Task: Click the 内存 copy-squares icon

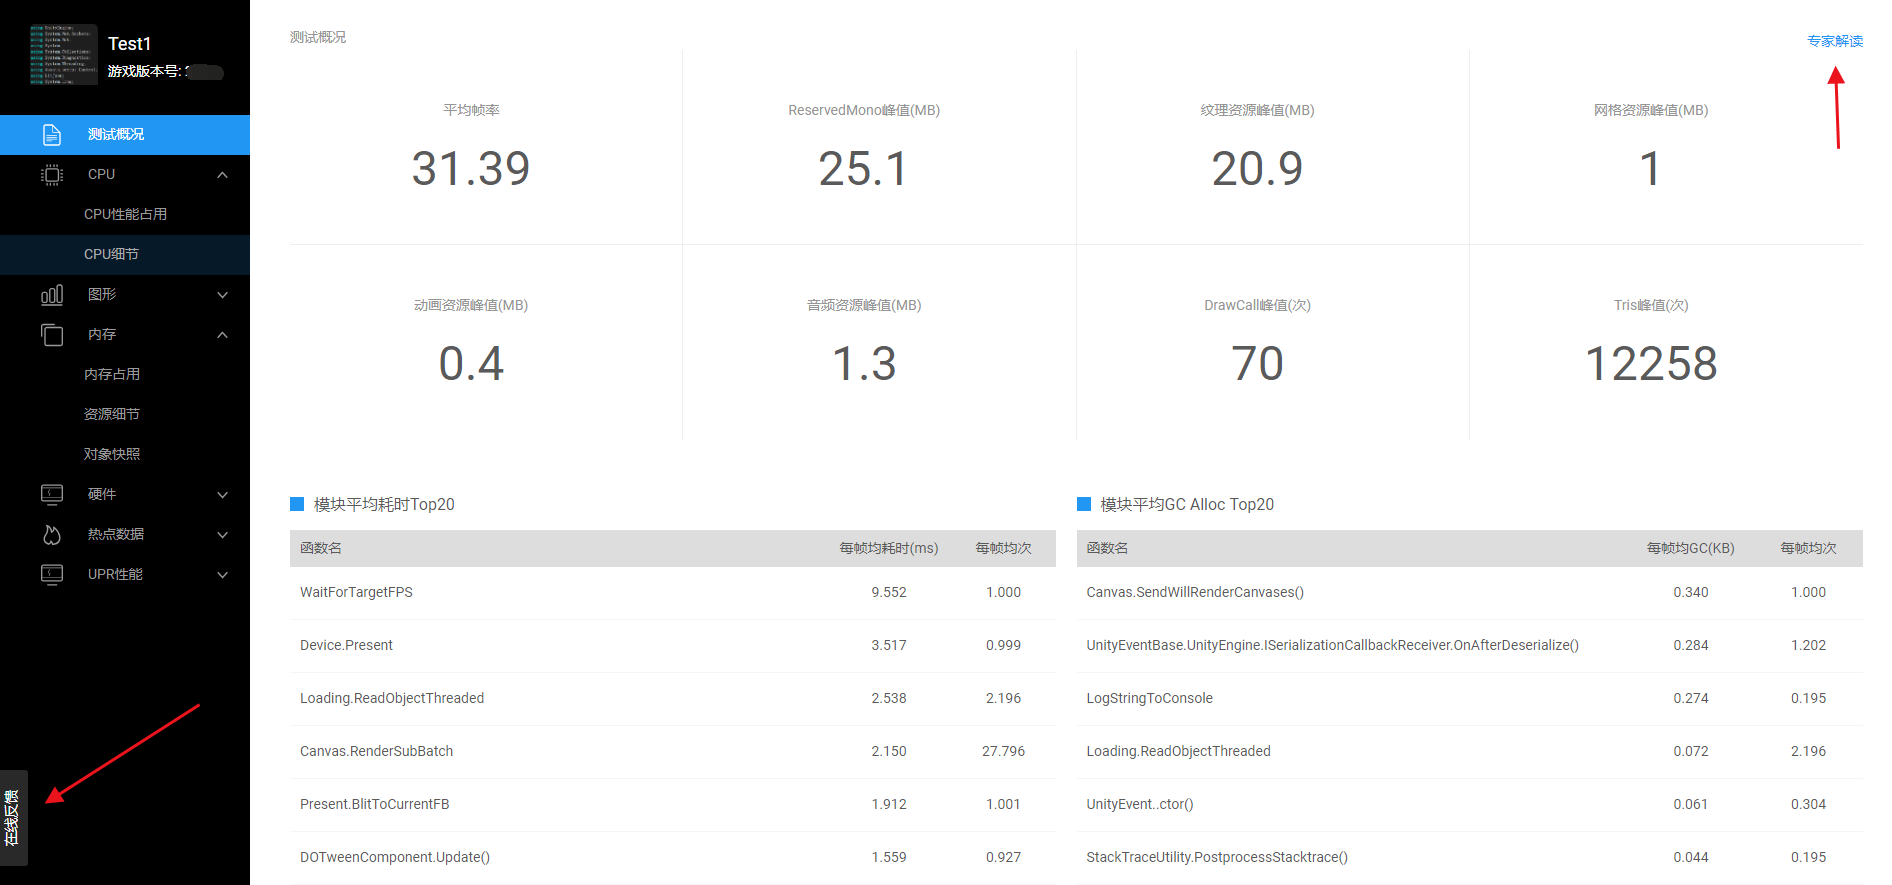Action: pyautogui.click(x=52, y=335)
